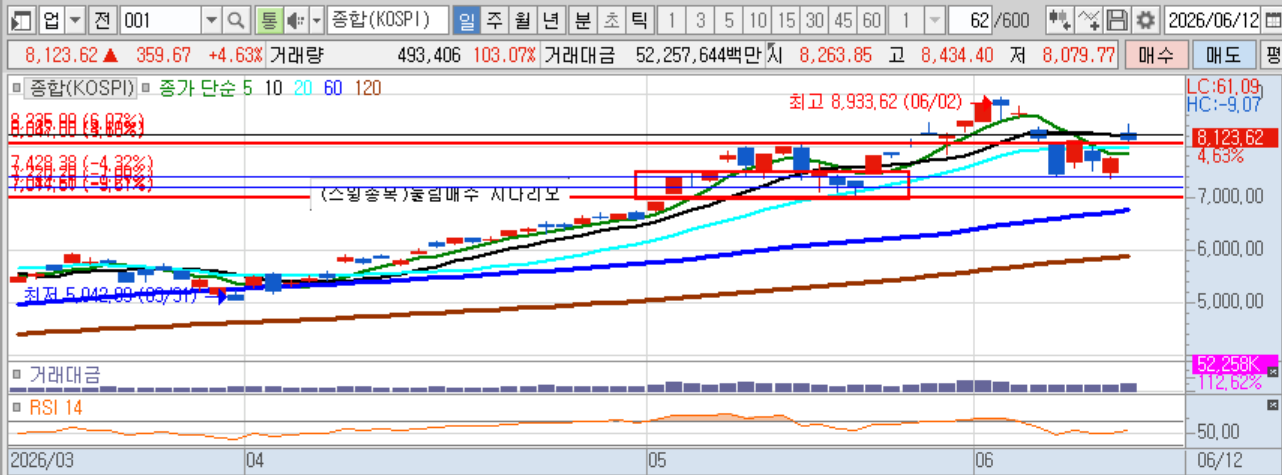
Task: Click the blue 매도 sell button
Action: [1224, 55]
